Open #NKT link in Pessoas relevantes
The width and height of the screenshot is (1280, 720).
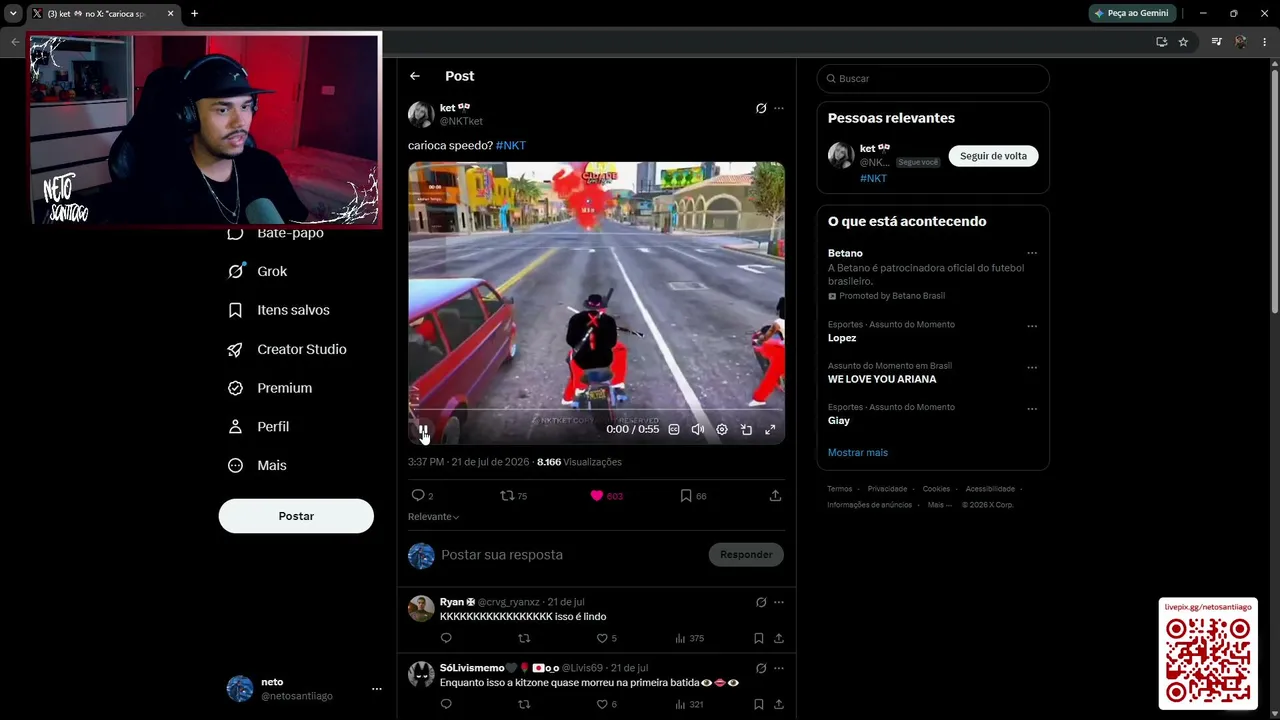pyautogui.click(x=873, y=178)
